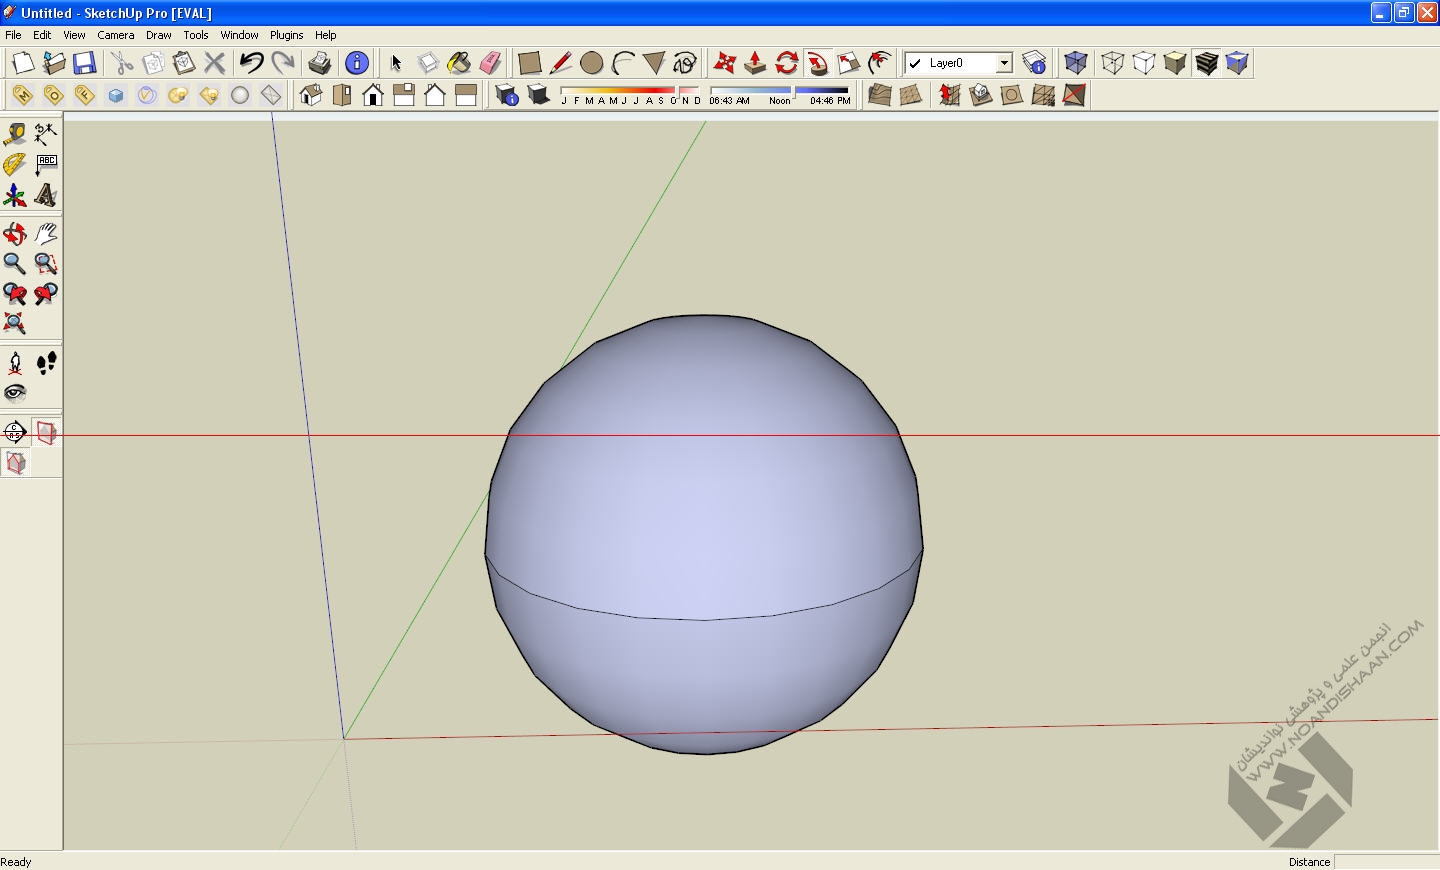Toggle shadows display on or off
1440x870 pixels.
539,95
